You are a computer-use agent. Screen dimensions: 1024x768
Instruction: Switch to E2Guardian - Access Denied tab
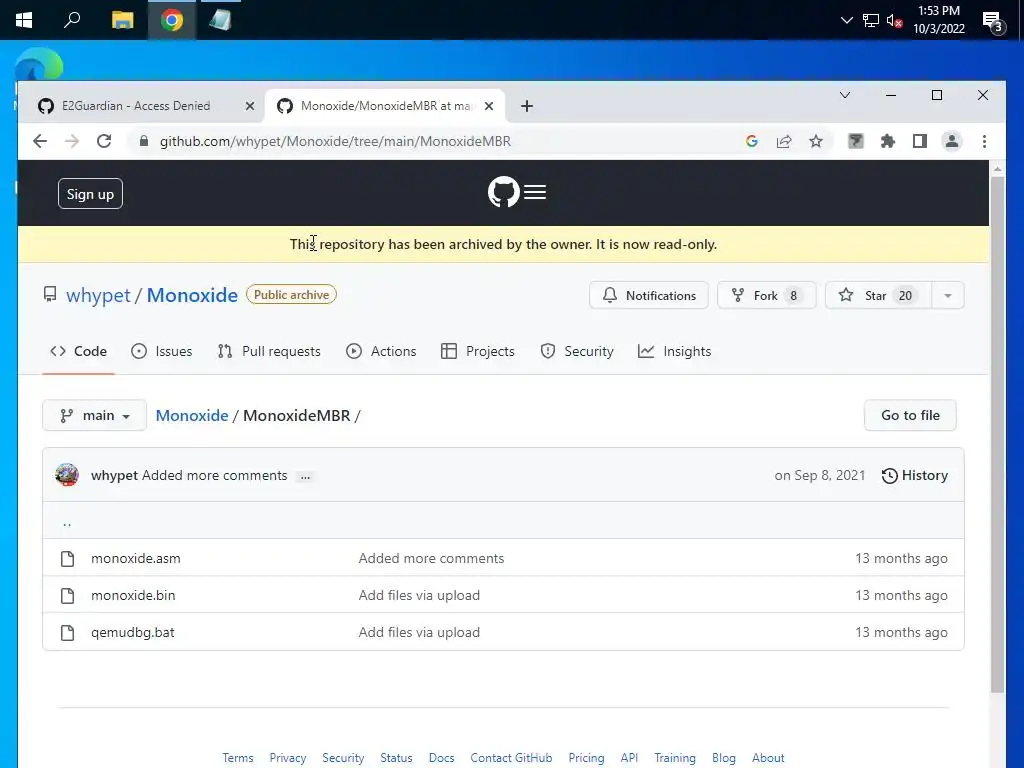coord(136,106)
